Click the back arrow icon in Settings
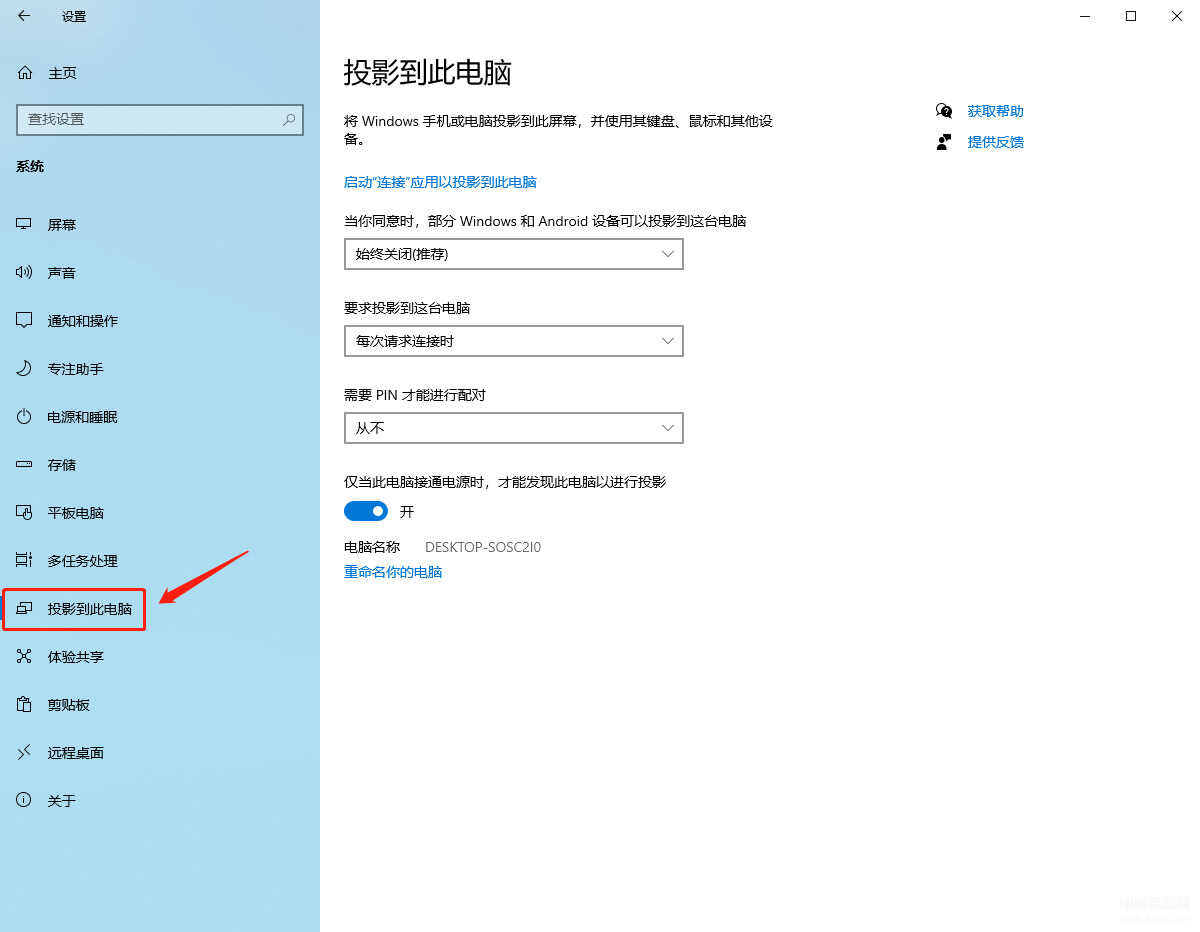 pyautogui.click(x=24, y=16)
